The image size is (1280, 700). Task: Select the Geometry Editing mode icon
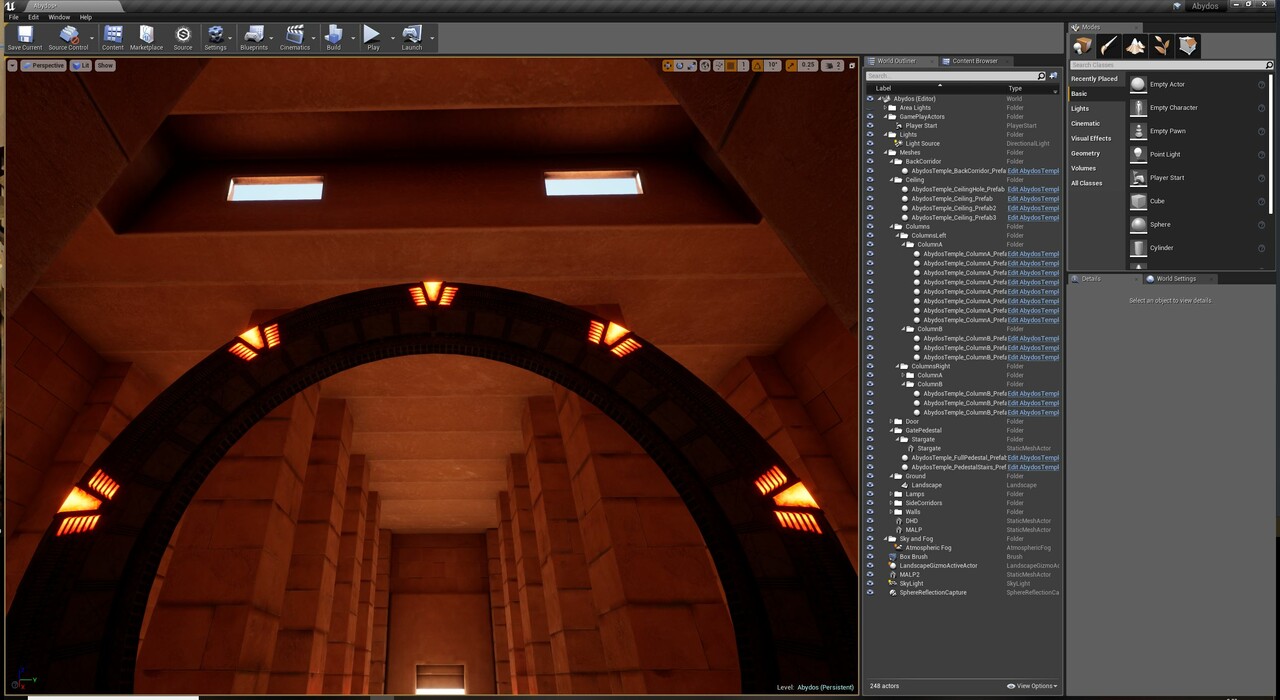1187,46
